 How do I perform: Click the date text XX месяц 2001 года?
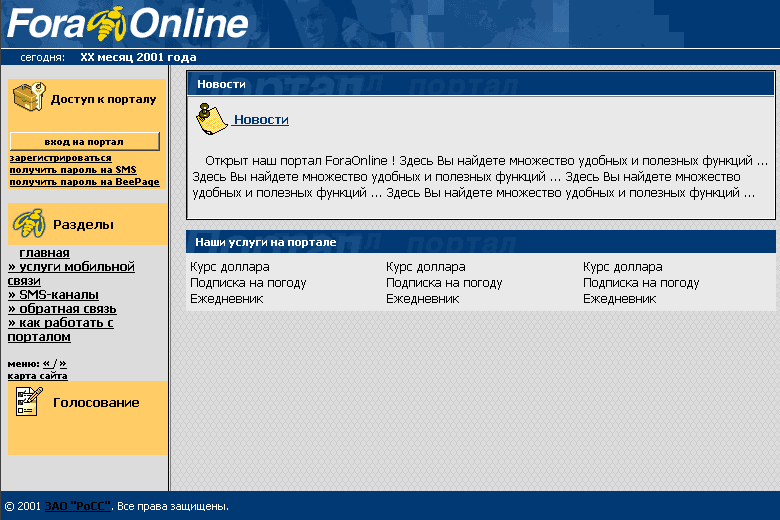coord(138,57)
